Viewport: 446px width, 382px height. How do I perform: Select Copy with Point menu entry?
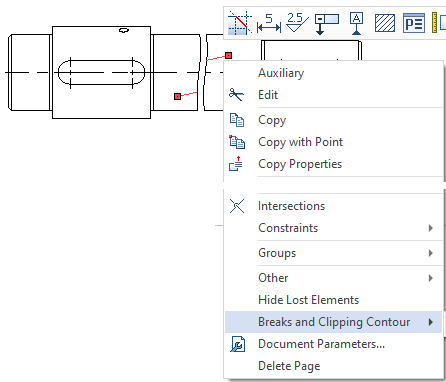click(334, 142)
